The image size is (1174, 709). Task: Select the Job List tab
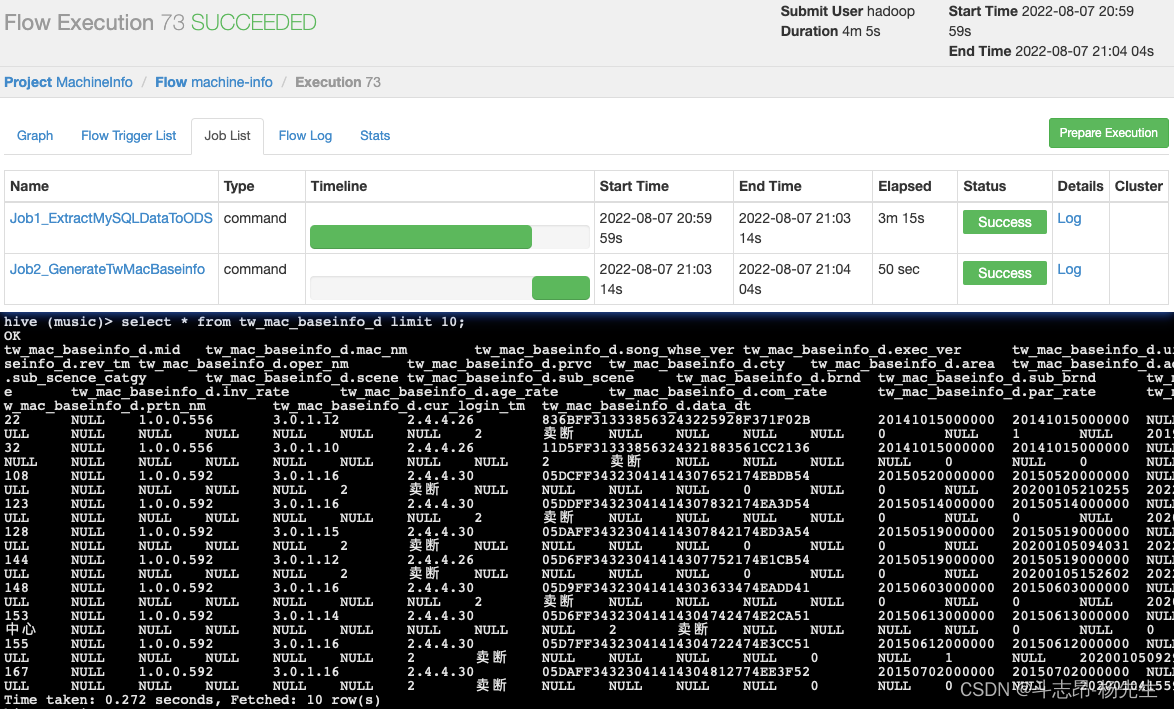tap(228, 136)
